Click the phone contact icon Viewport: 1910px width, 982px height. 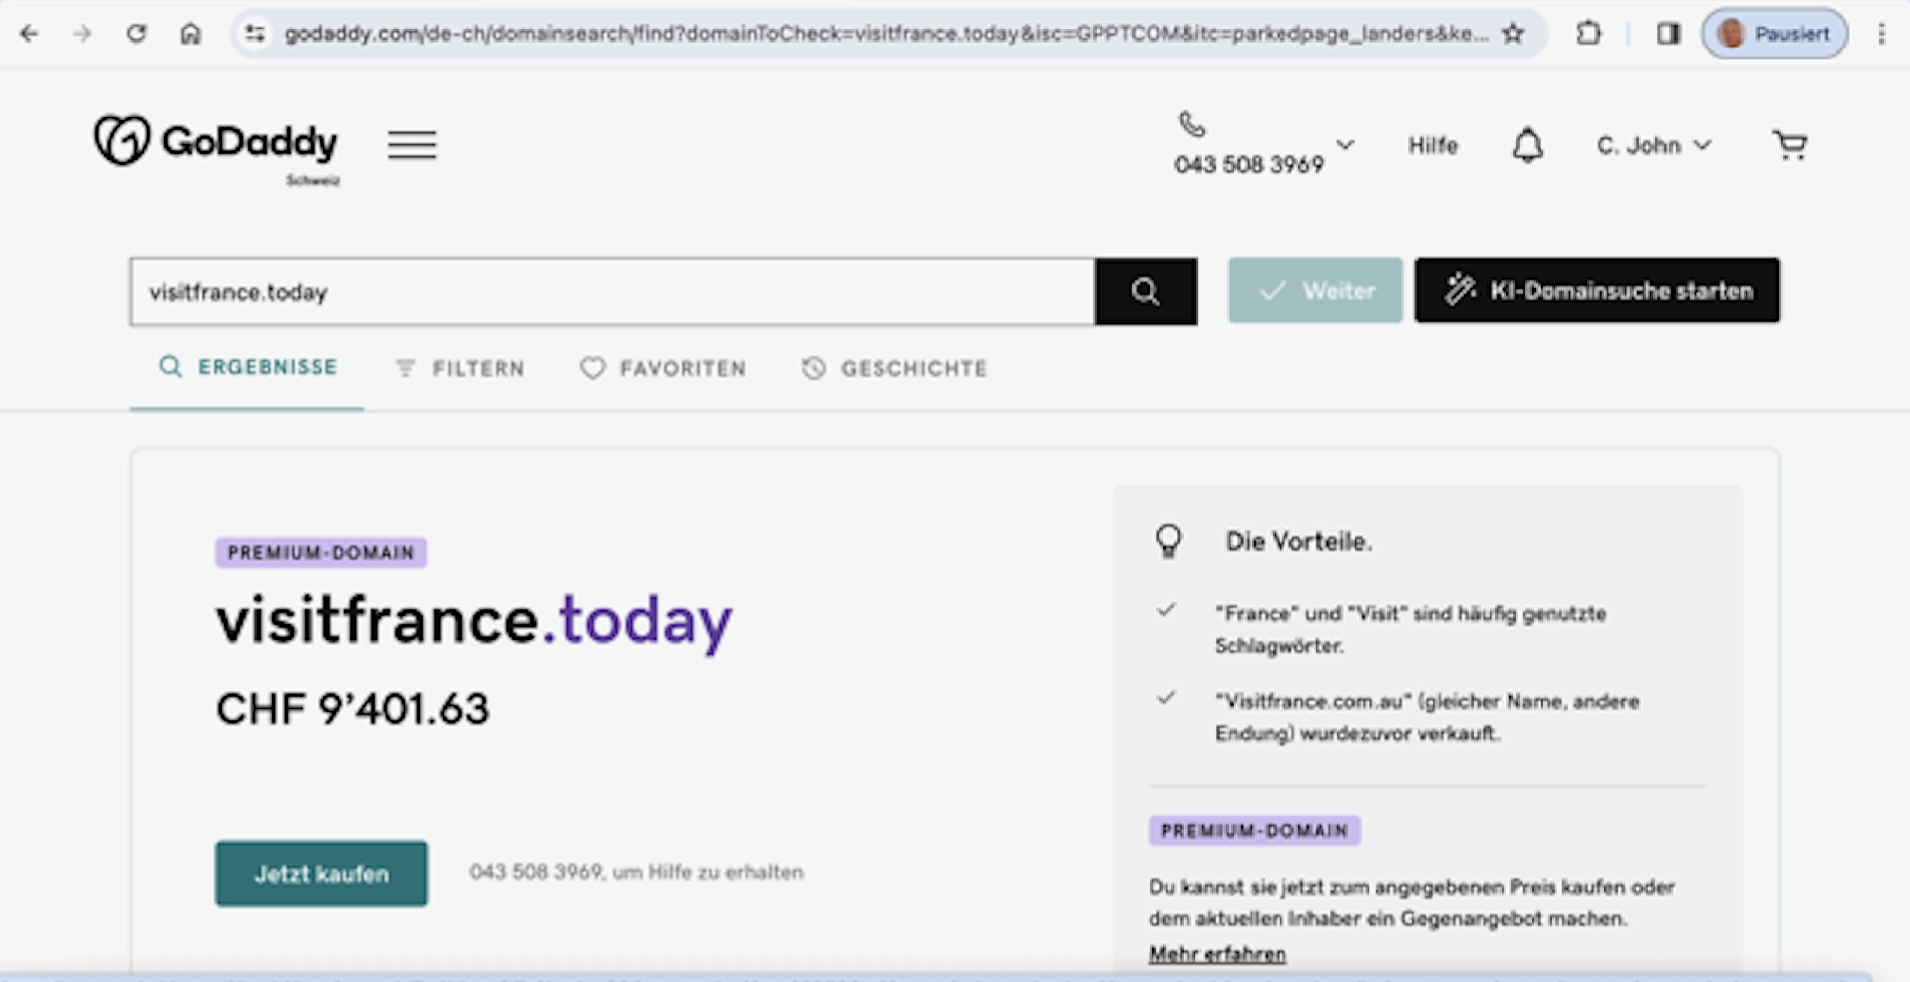click(1192, 125)
